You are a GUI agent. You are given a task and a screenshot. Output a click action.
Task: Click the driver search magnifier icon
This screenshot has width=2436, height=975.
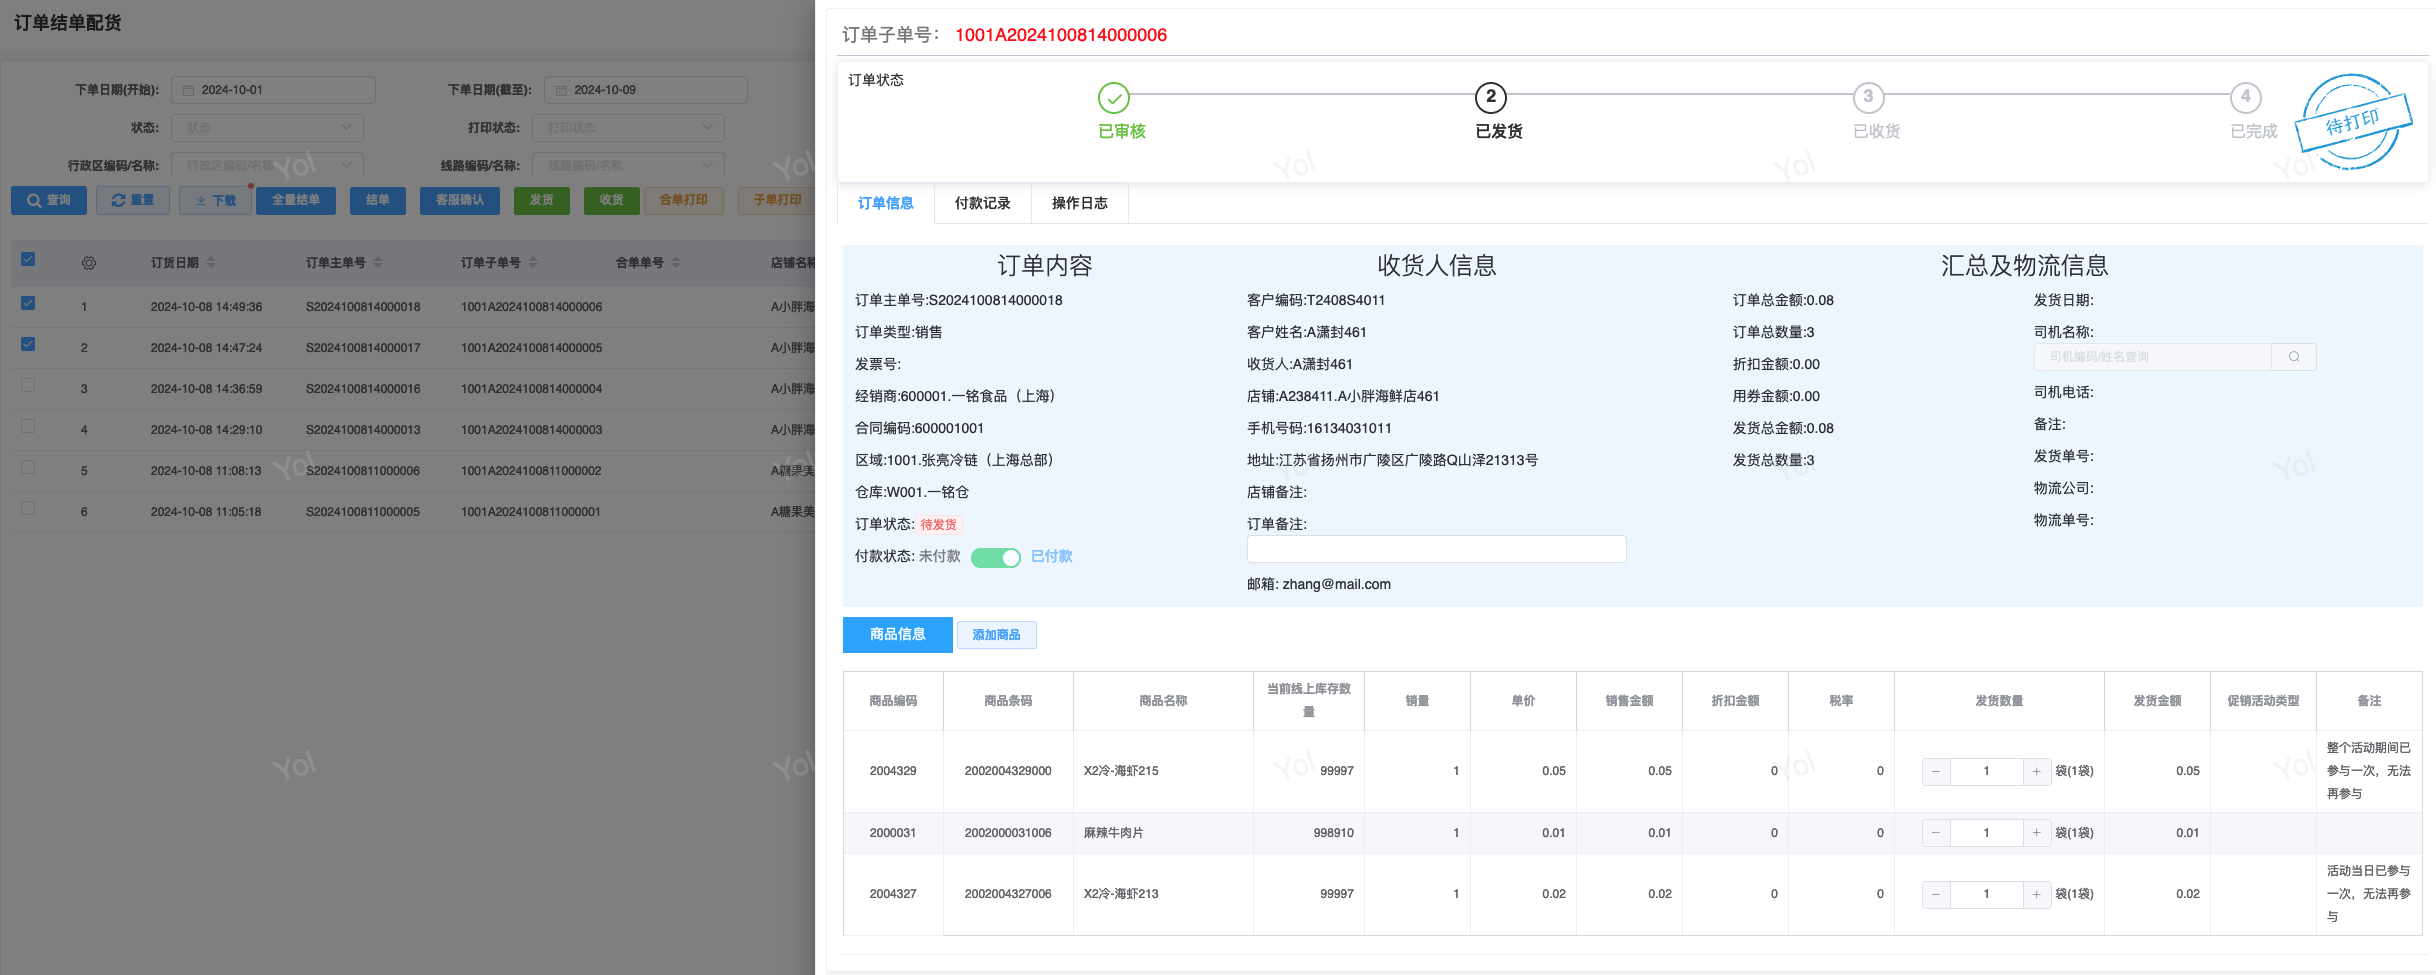[2293, 357]
